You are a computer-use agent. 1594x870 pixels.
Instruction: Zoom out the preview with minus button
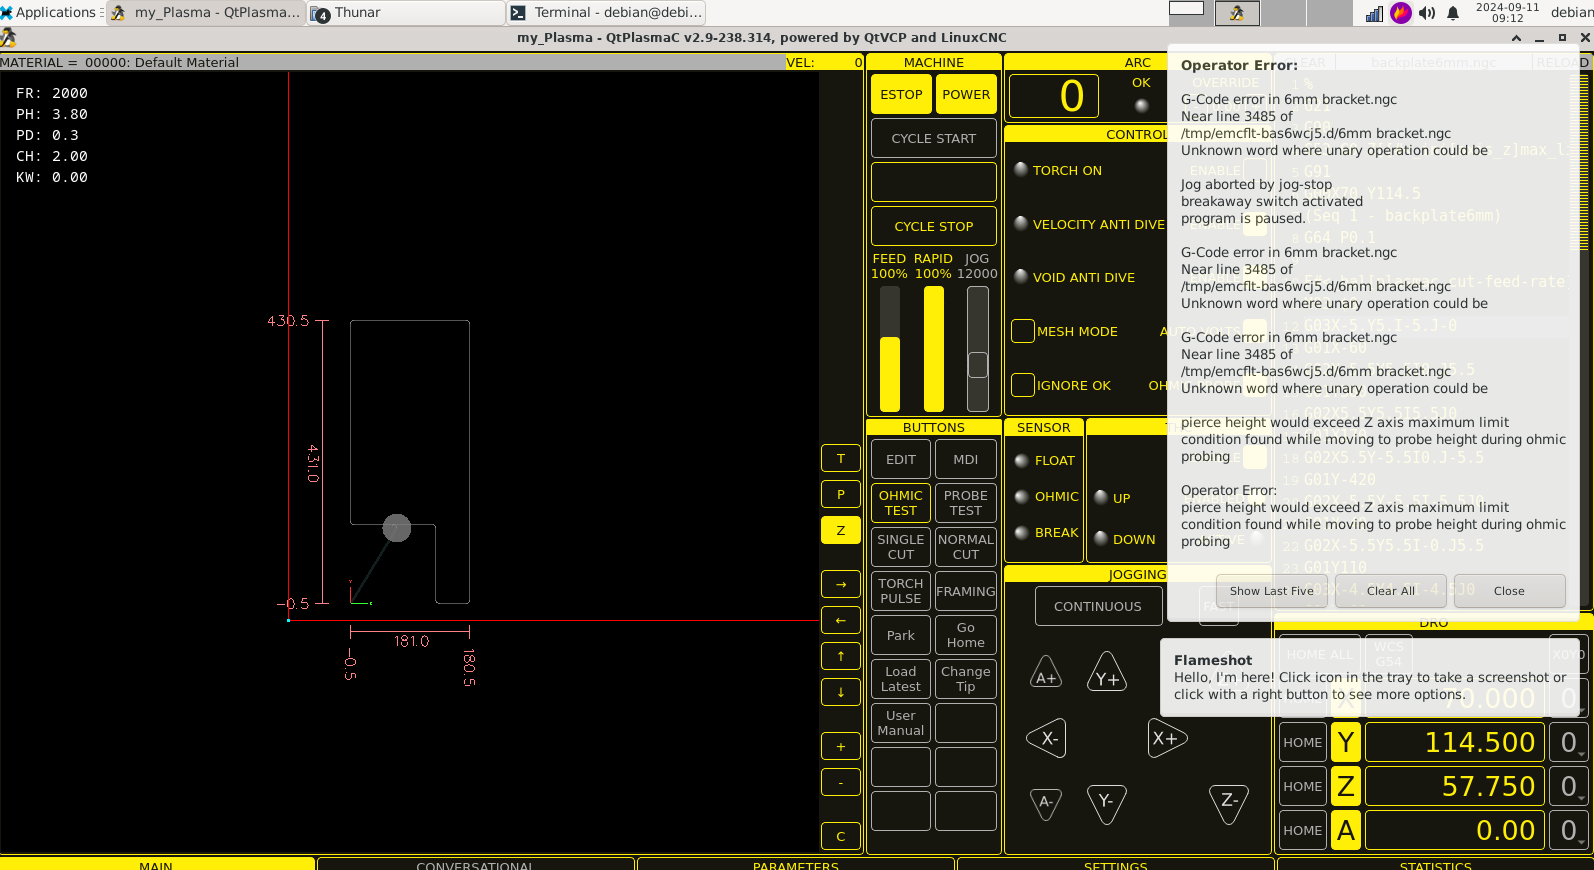click(841, 782)
